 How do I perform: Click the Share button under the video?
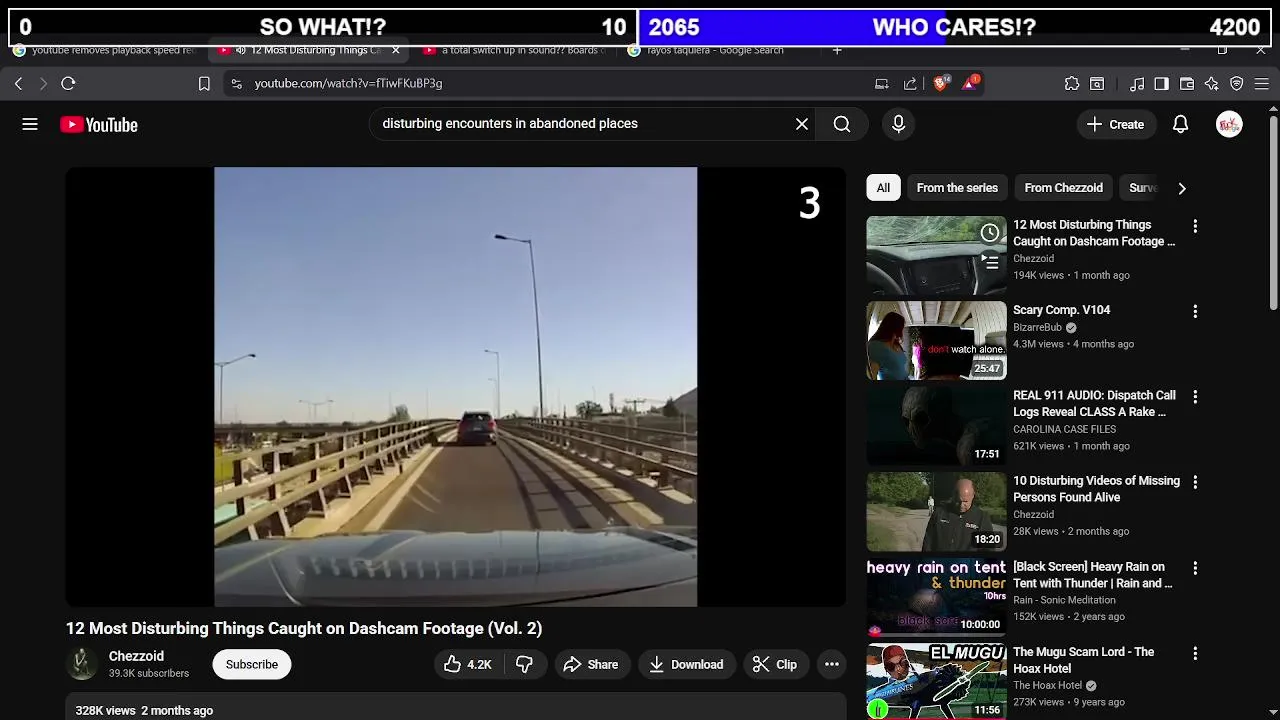[591, 664]
